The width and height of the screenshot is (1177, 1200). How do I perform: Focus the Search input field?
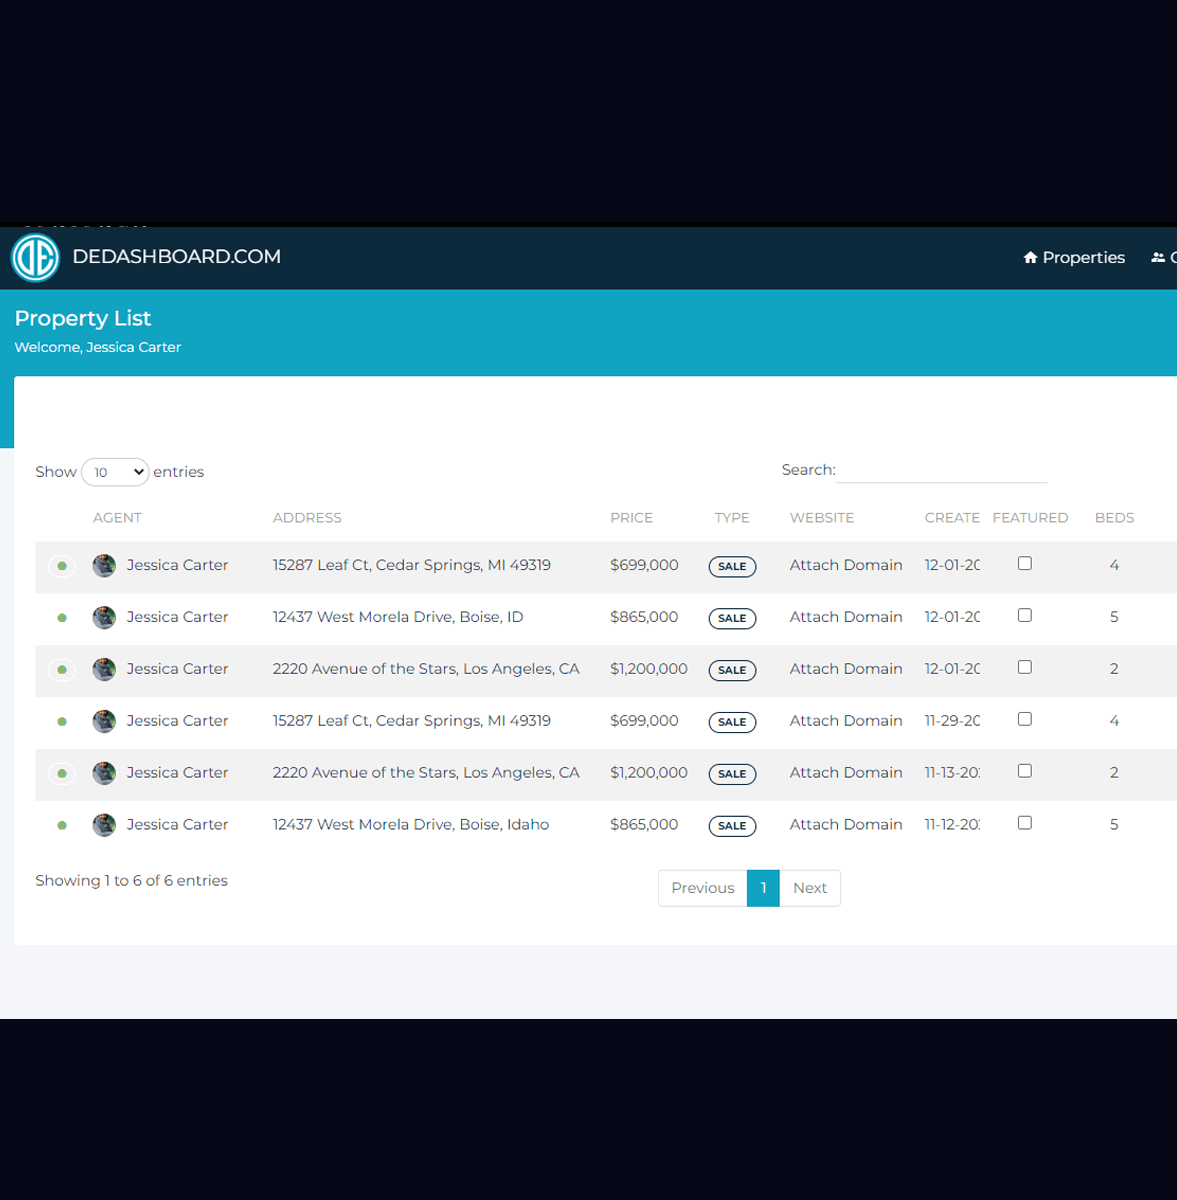tap(941, 470)
